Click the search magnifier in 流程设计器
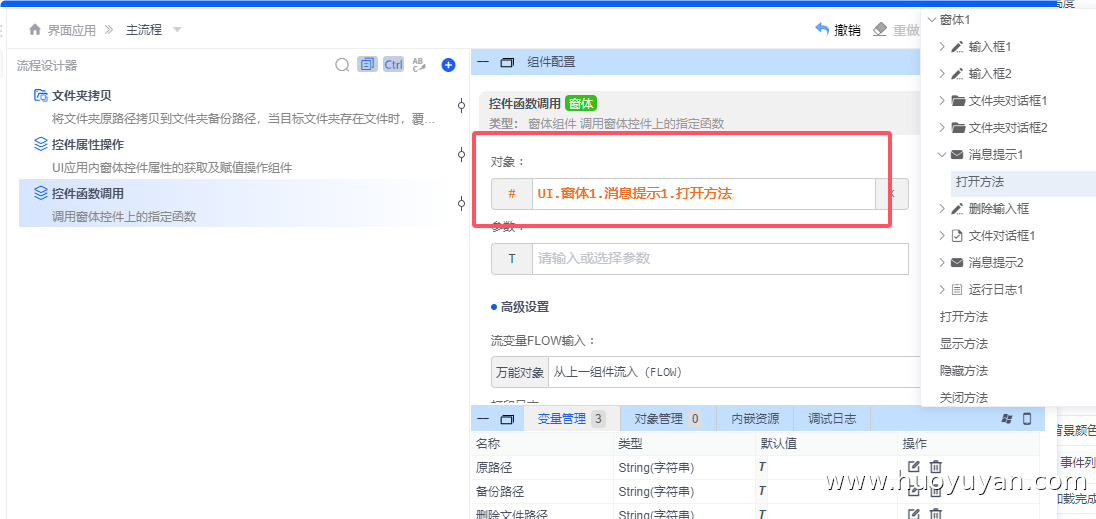Viewport: 1096px width, 519px height. click(342, 65)
